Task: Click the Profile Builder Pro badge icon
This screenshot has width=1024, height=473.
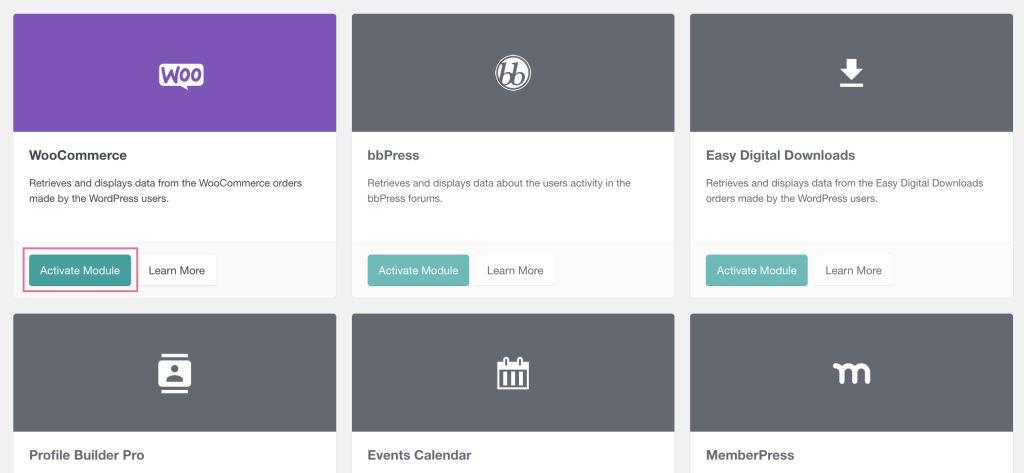Action: (174, 373)
